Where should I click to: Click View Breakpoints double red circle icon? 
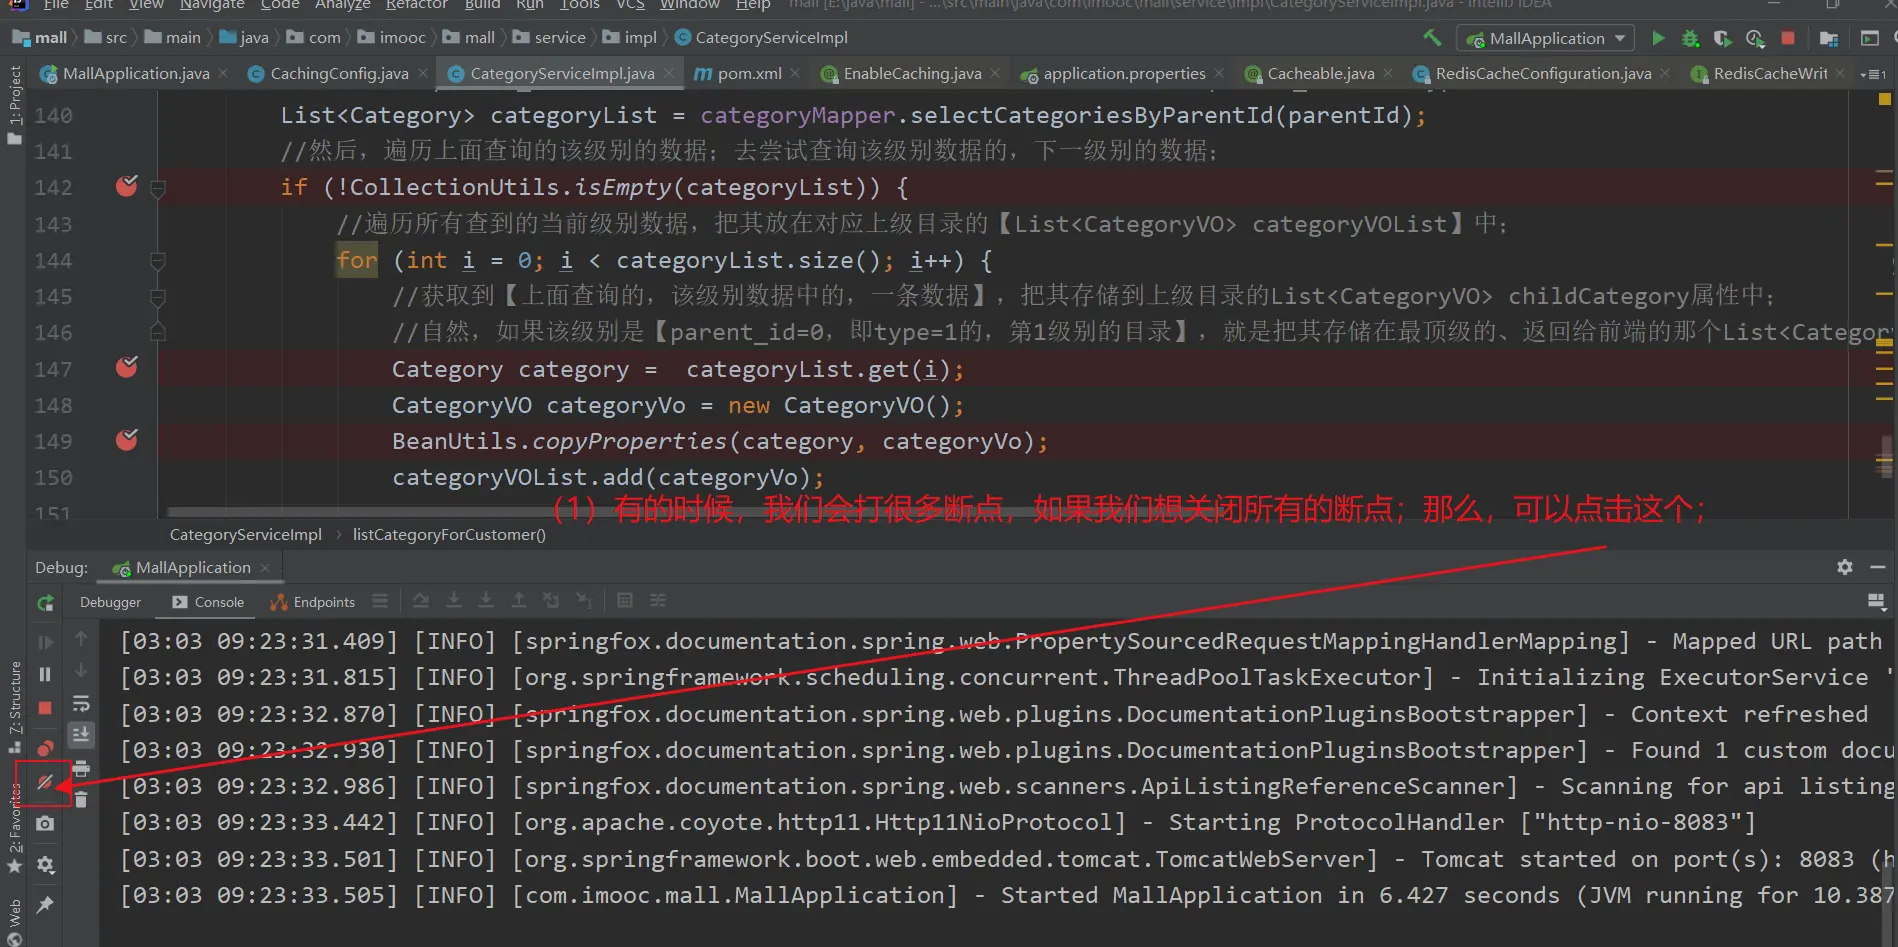[x=45, y=748]
